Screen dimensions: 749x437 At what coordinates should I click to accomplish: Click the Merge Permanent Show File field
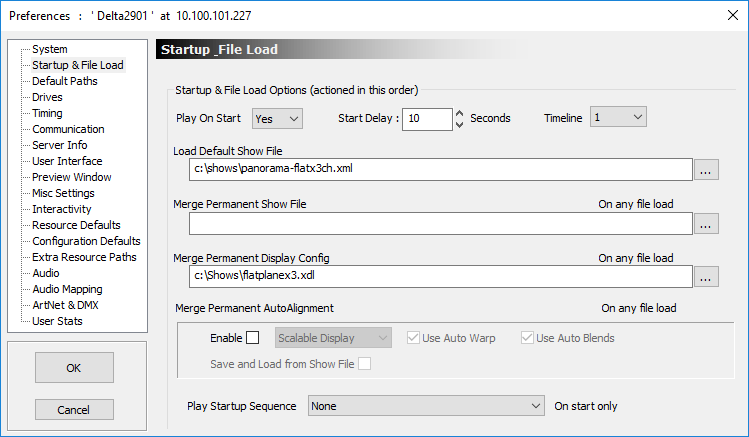440,224
